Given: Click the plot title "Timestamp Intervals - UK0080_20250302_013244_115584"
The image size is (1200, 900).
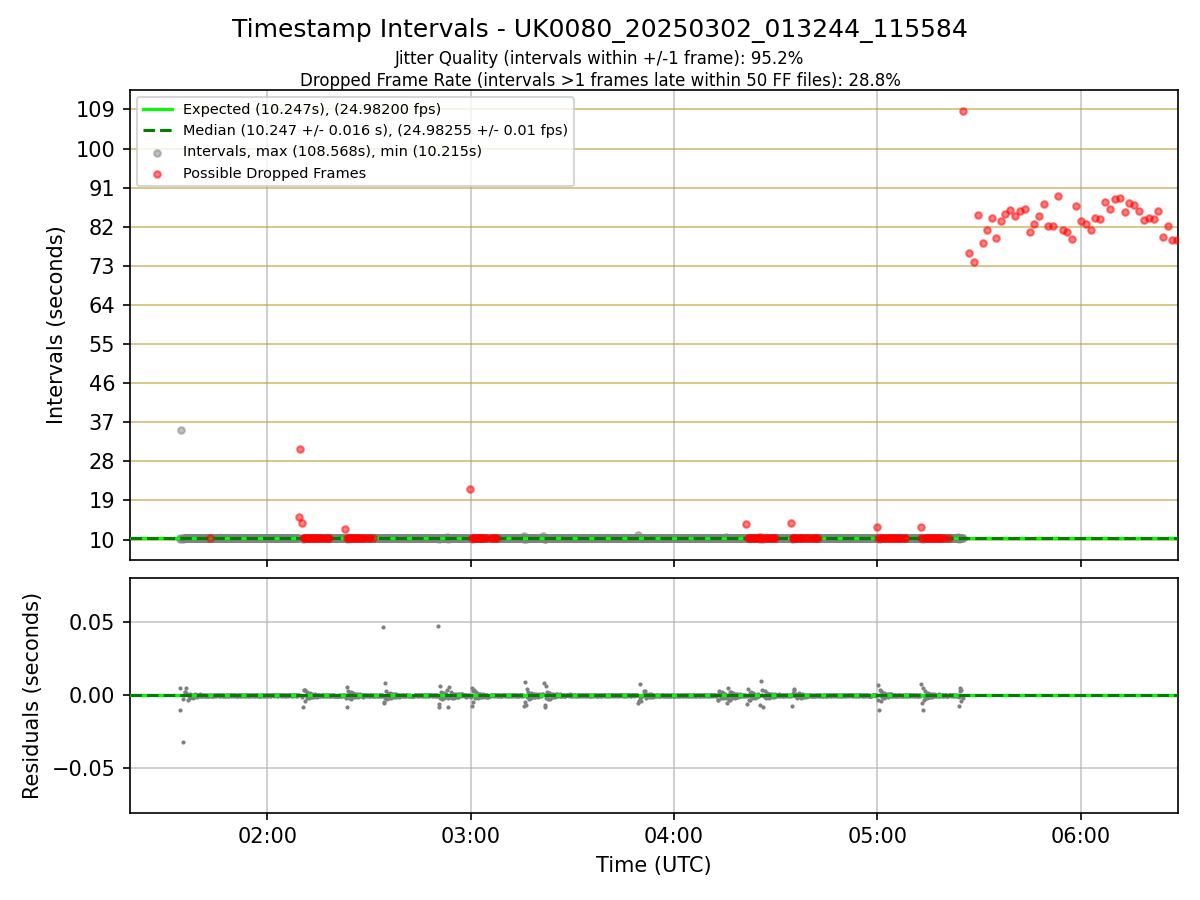Looking at the screenshot, I should tap(599, 29).
